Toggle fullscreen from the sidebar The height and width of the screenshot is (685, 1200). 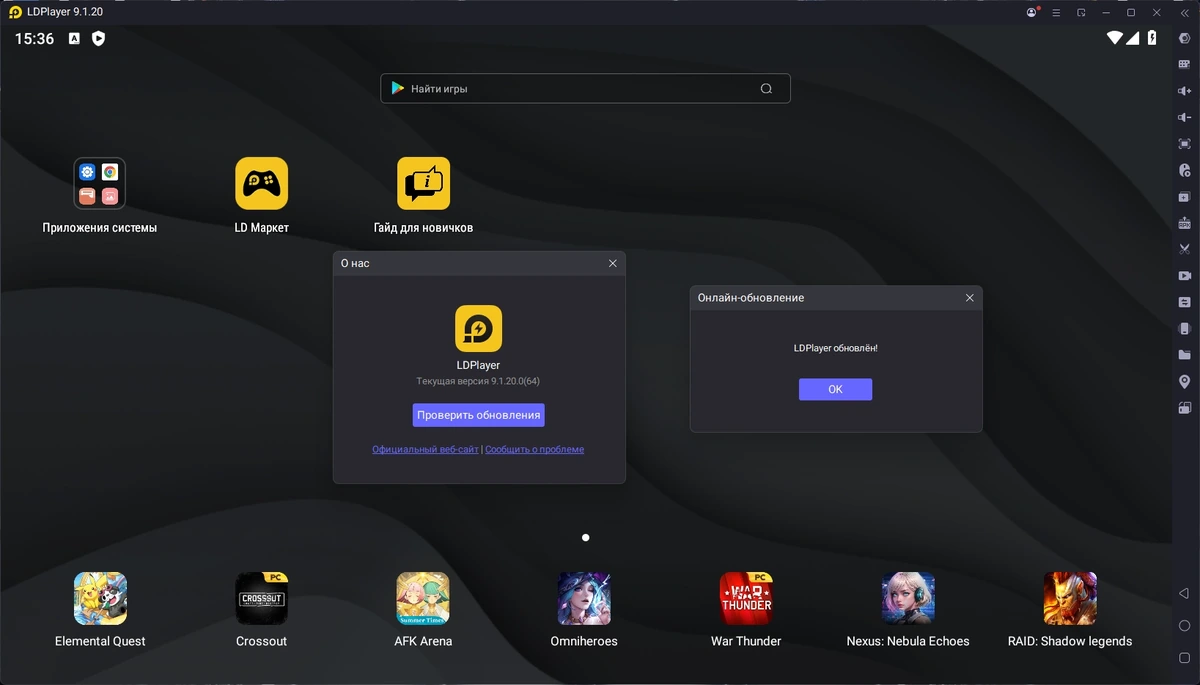1185,144
